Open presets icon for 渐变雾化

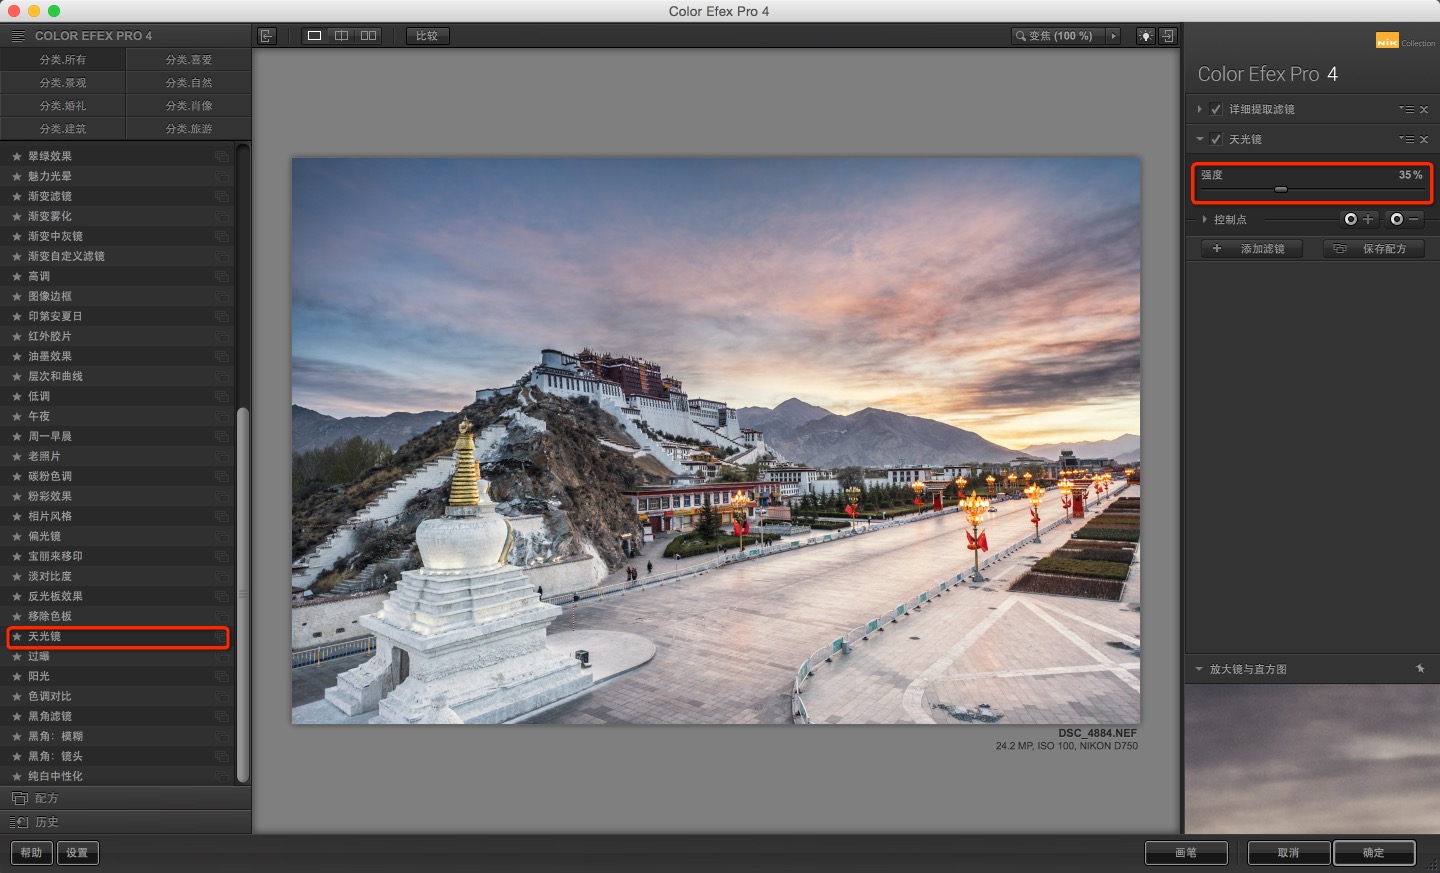click(221, 217)
